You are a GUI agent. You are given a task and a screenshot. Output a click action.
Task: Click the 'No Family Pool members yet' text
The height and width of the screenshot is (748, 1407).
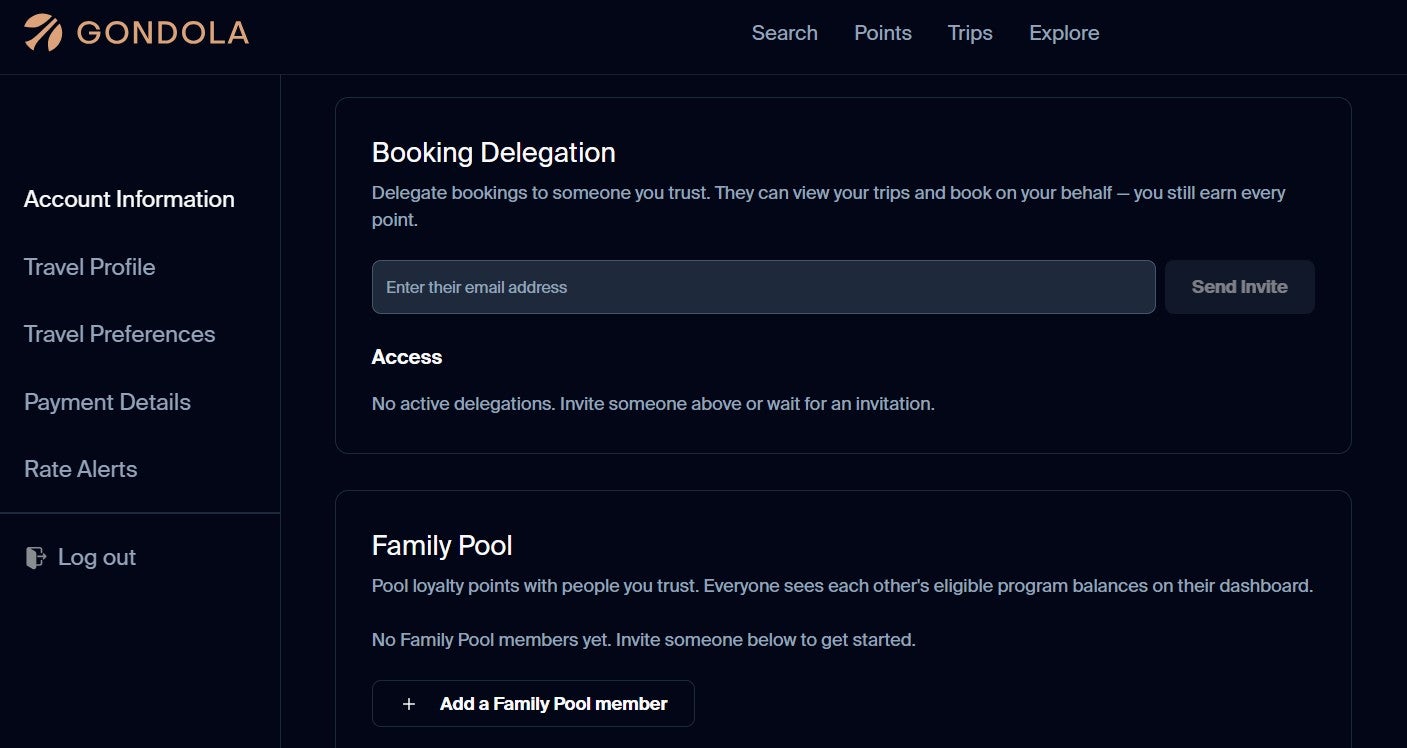[x=644, y=639]
